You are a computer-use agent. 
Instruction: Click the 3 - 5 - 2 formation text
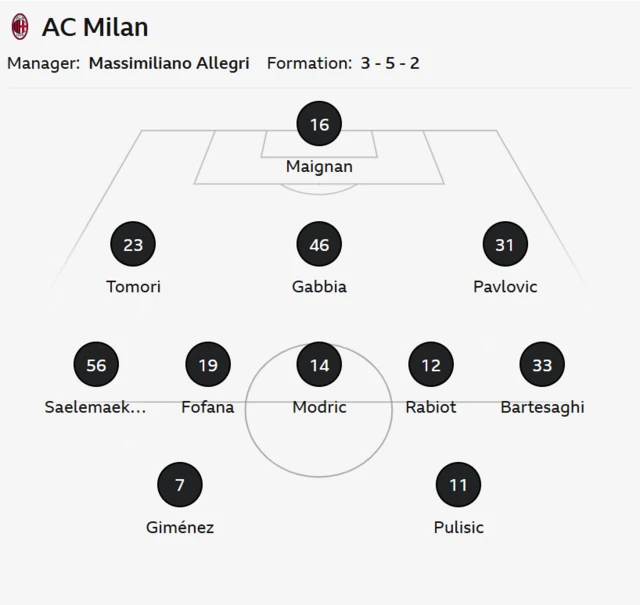[x=390, y=63]
